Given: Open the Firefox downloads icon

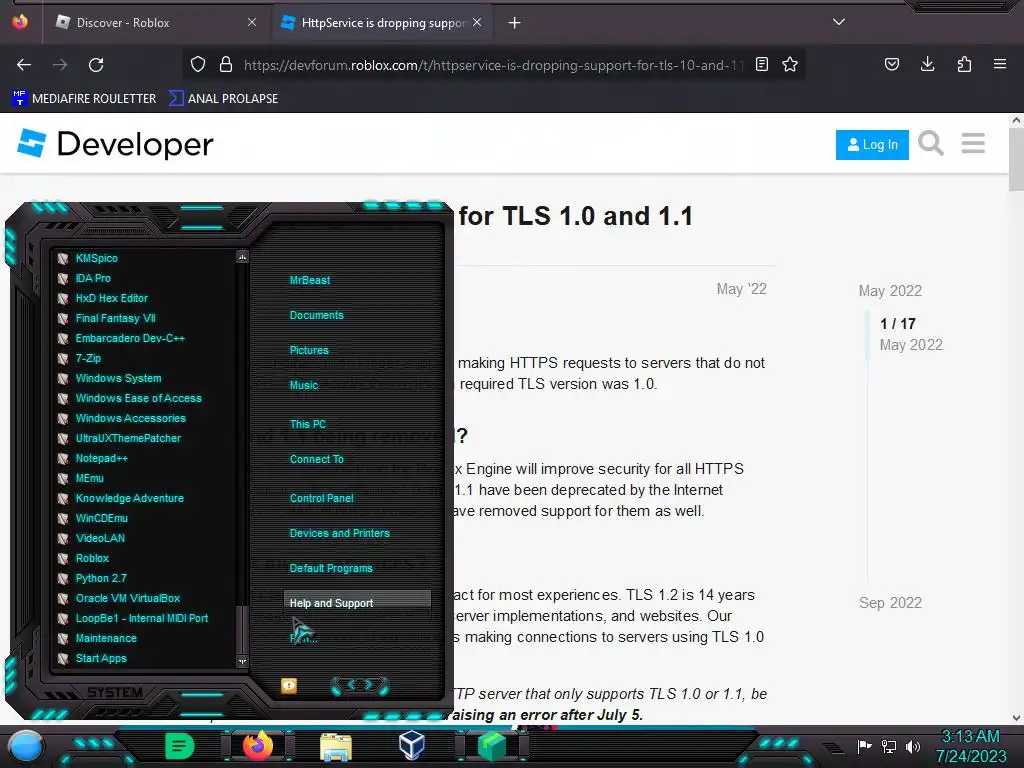Looking at the screenshot, I should [927, 64].
